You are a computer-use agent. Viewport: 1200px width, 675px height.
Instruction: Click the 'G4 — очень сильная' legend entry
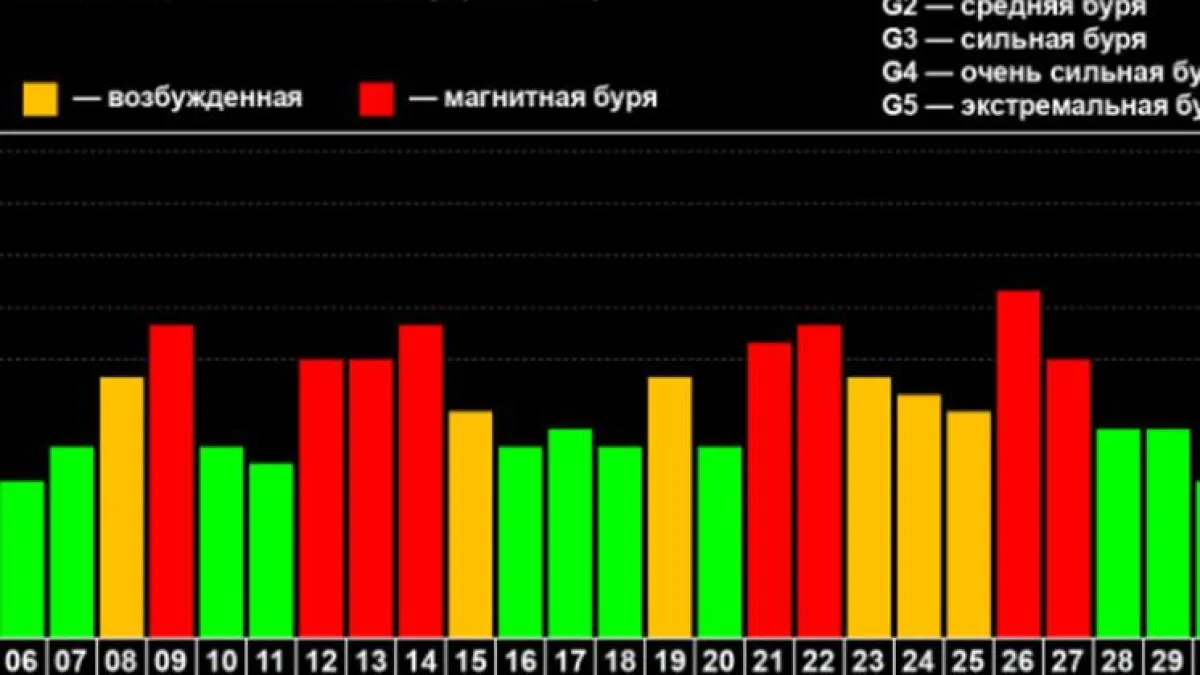click(x=1040, y=73)
